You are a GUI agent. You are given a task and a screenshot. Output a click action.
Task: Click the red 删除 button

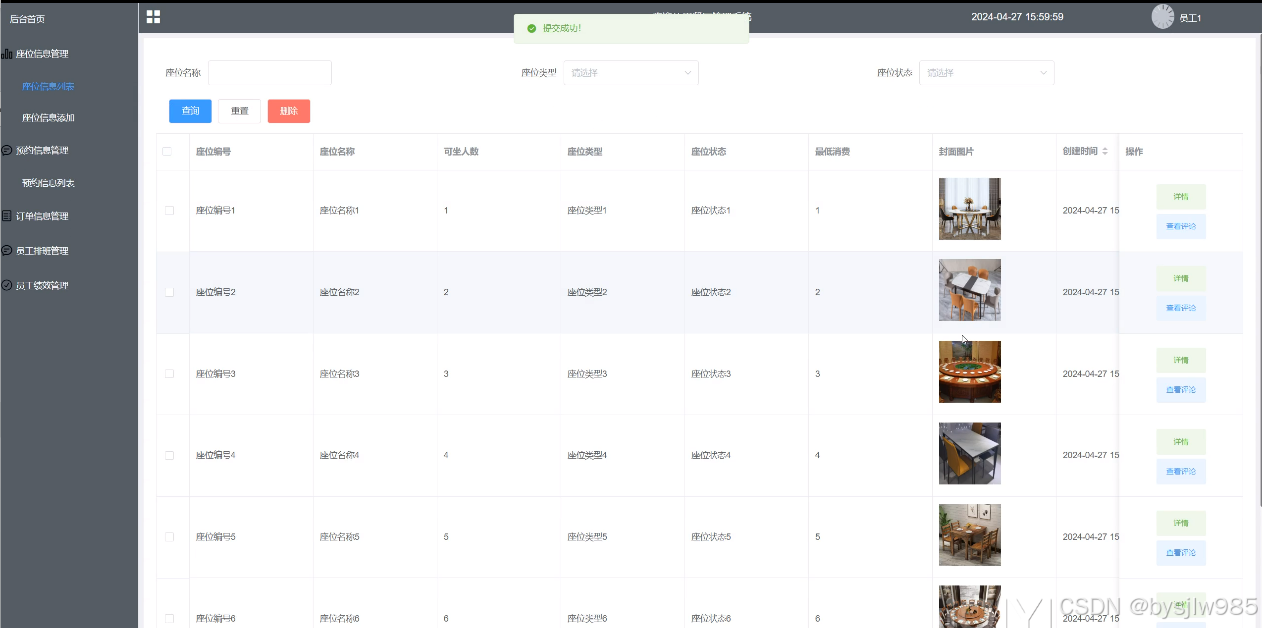tap(289, 111)
